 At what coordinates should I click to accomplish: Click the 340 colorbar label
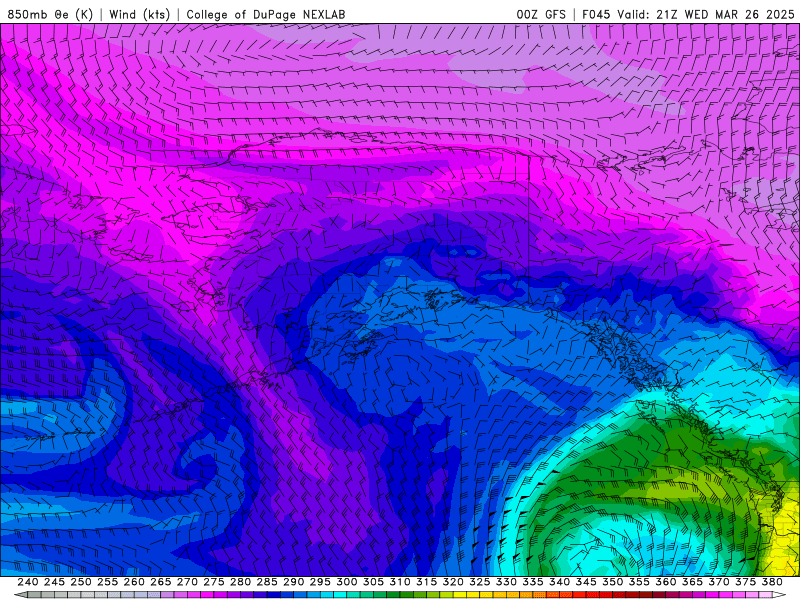[x=560, y=582]
